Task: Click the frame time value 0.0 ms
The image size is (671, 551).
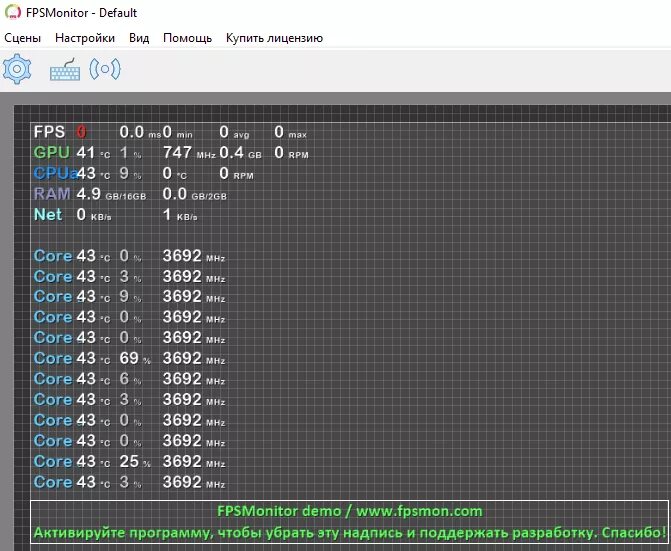Action: 140,132
